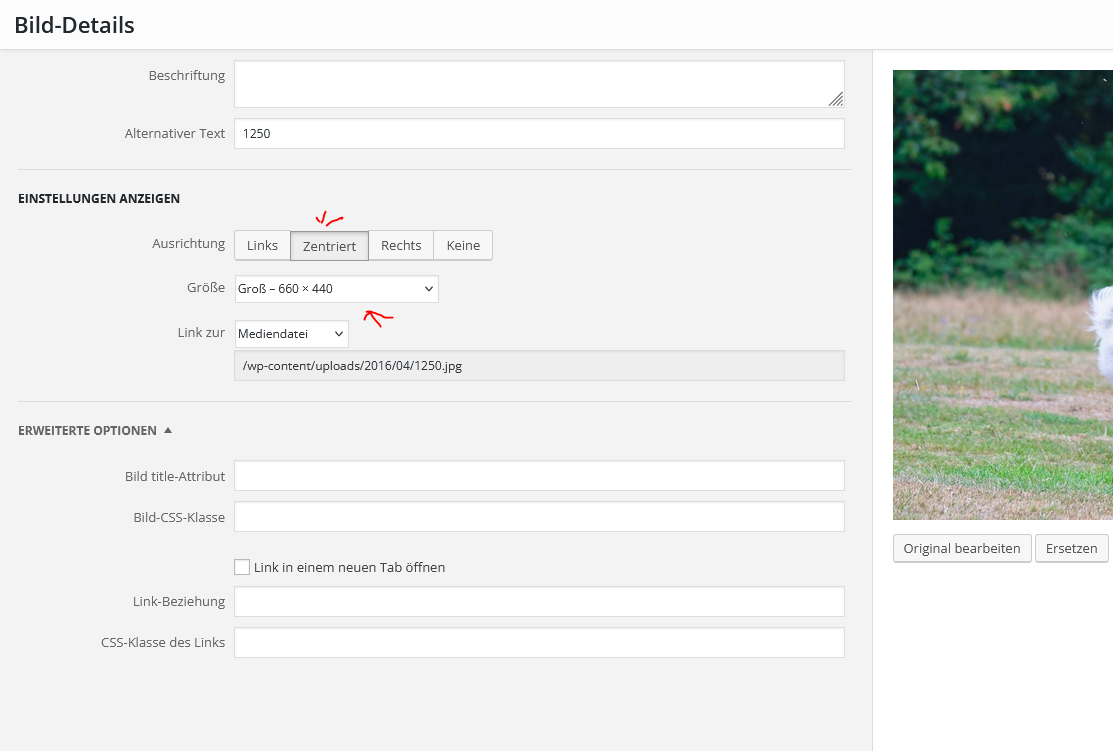
Task: Choose Rechts alignment option
Action: point(401,246)
